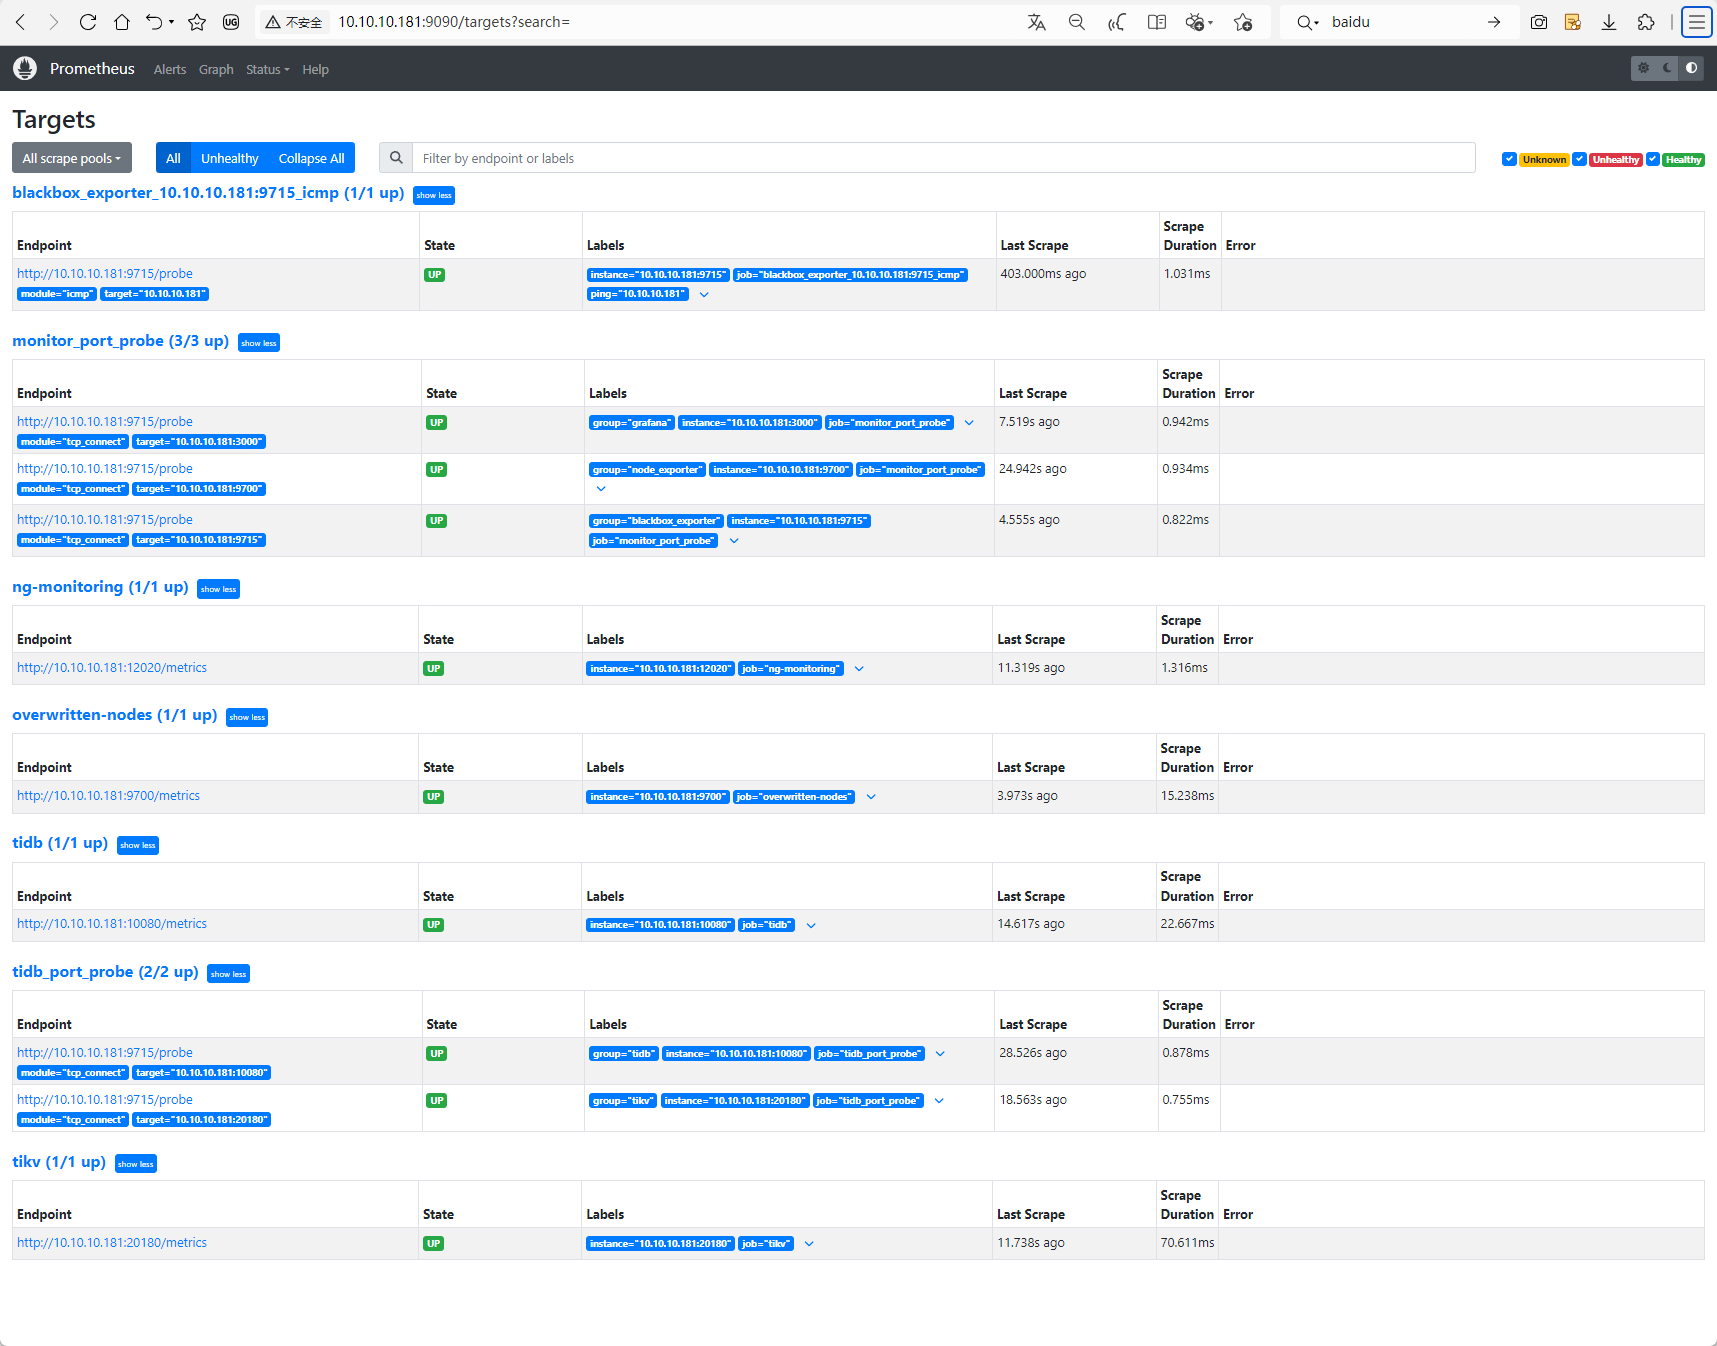Expand labels chevron for group tikv target
Image resolution: width=1717 pixels, height=1346 pixels.
(x=939, y=1101)
